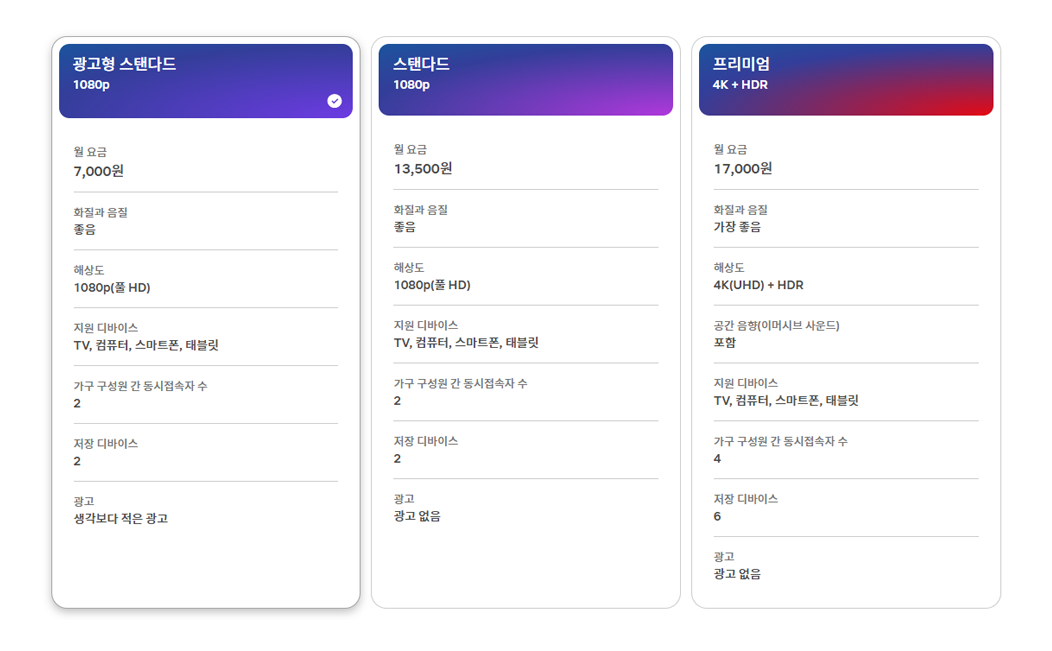
Task: Click supported devices text in 광고형 스탠다드 card
Action: (146, 345)
